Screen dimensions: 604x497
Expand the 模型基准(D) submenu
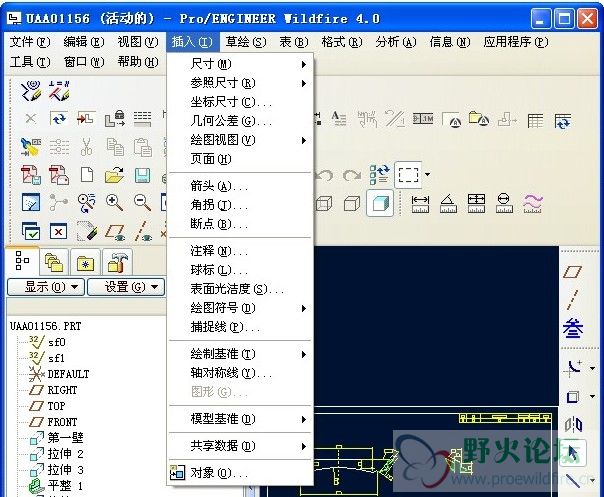click(x=240, y=419)
